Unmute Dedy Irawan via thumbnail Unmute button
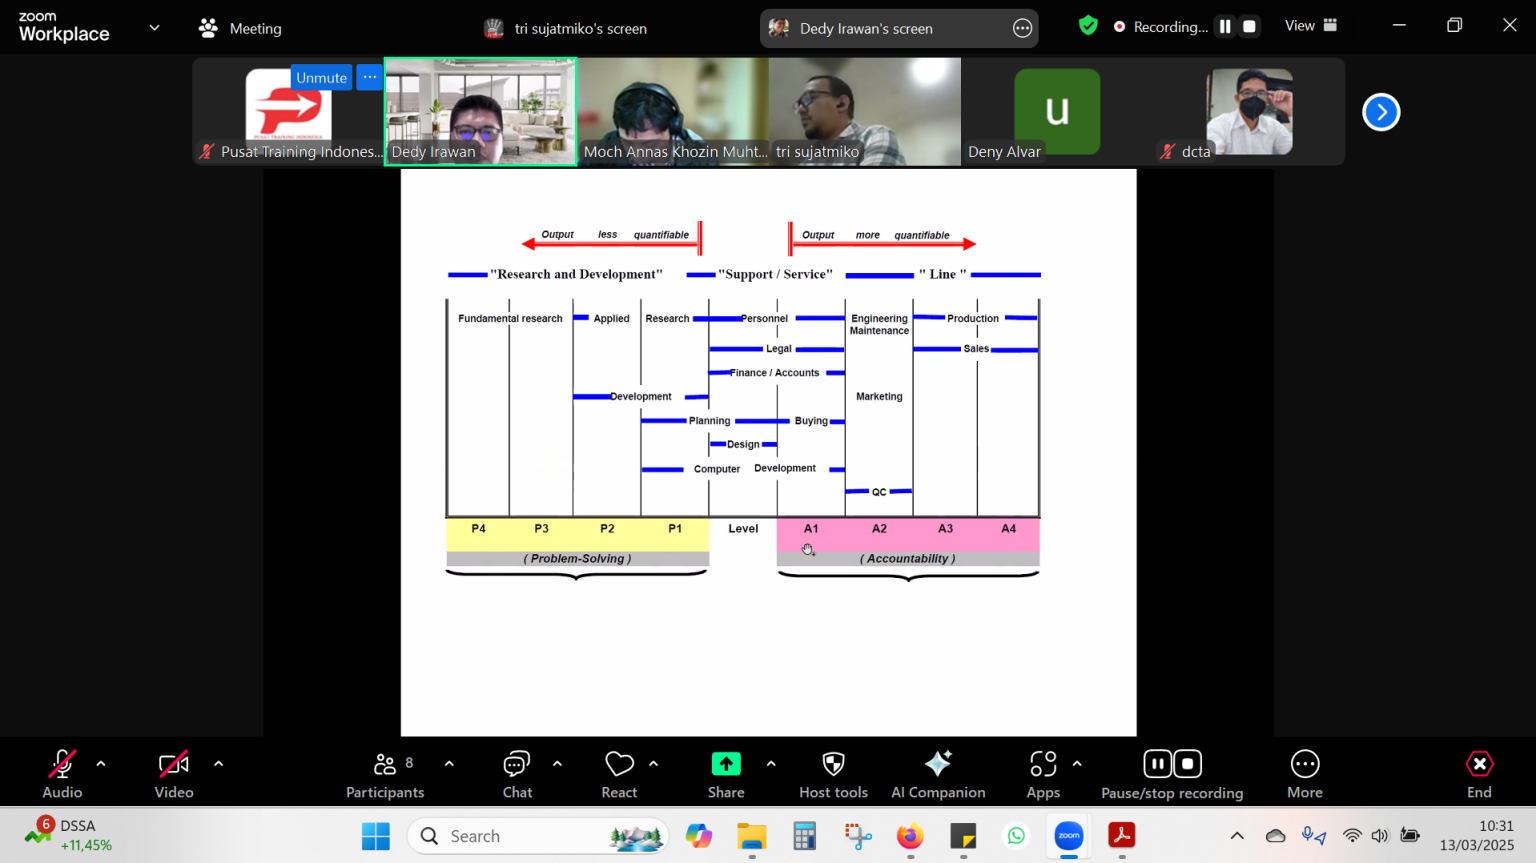 point(321,76)
